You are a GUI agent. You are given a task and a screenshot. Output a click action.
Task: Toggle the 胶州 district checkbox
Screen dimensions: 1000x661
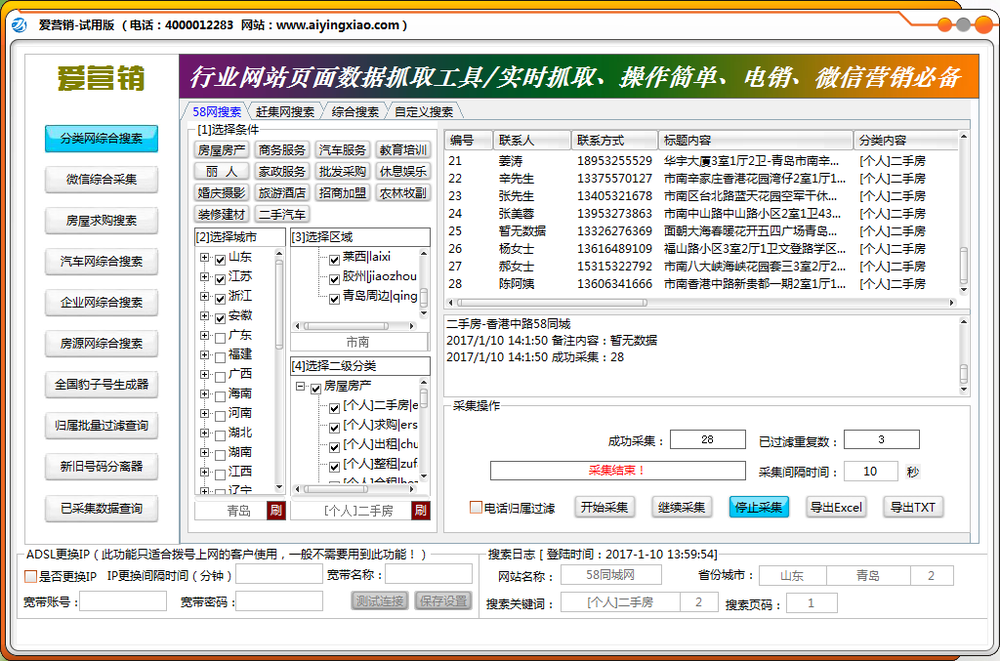[x=334, y=279]
